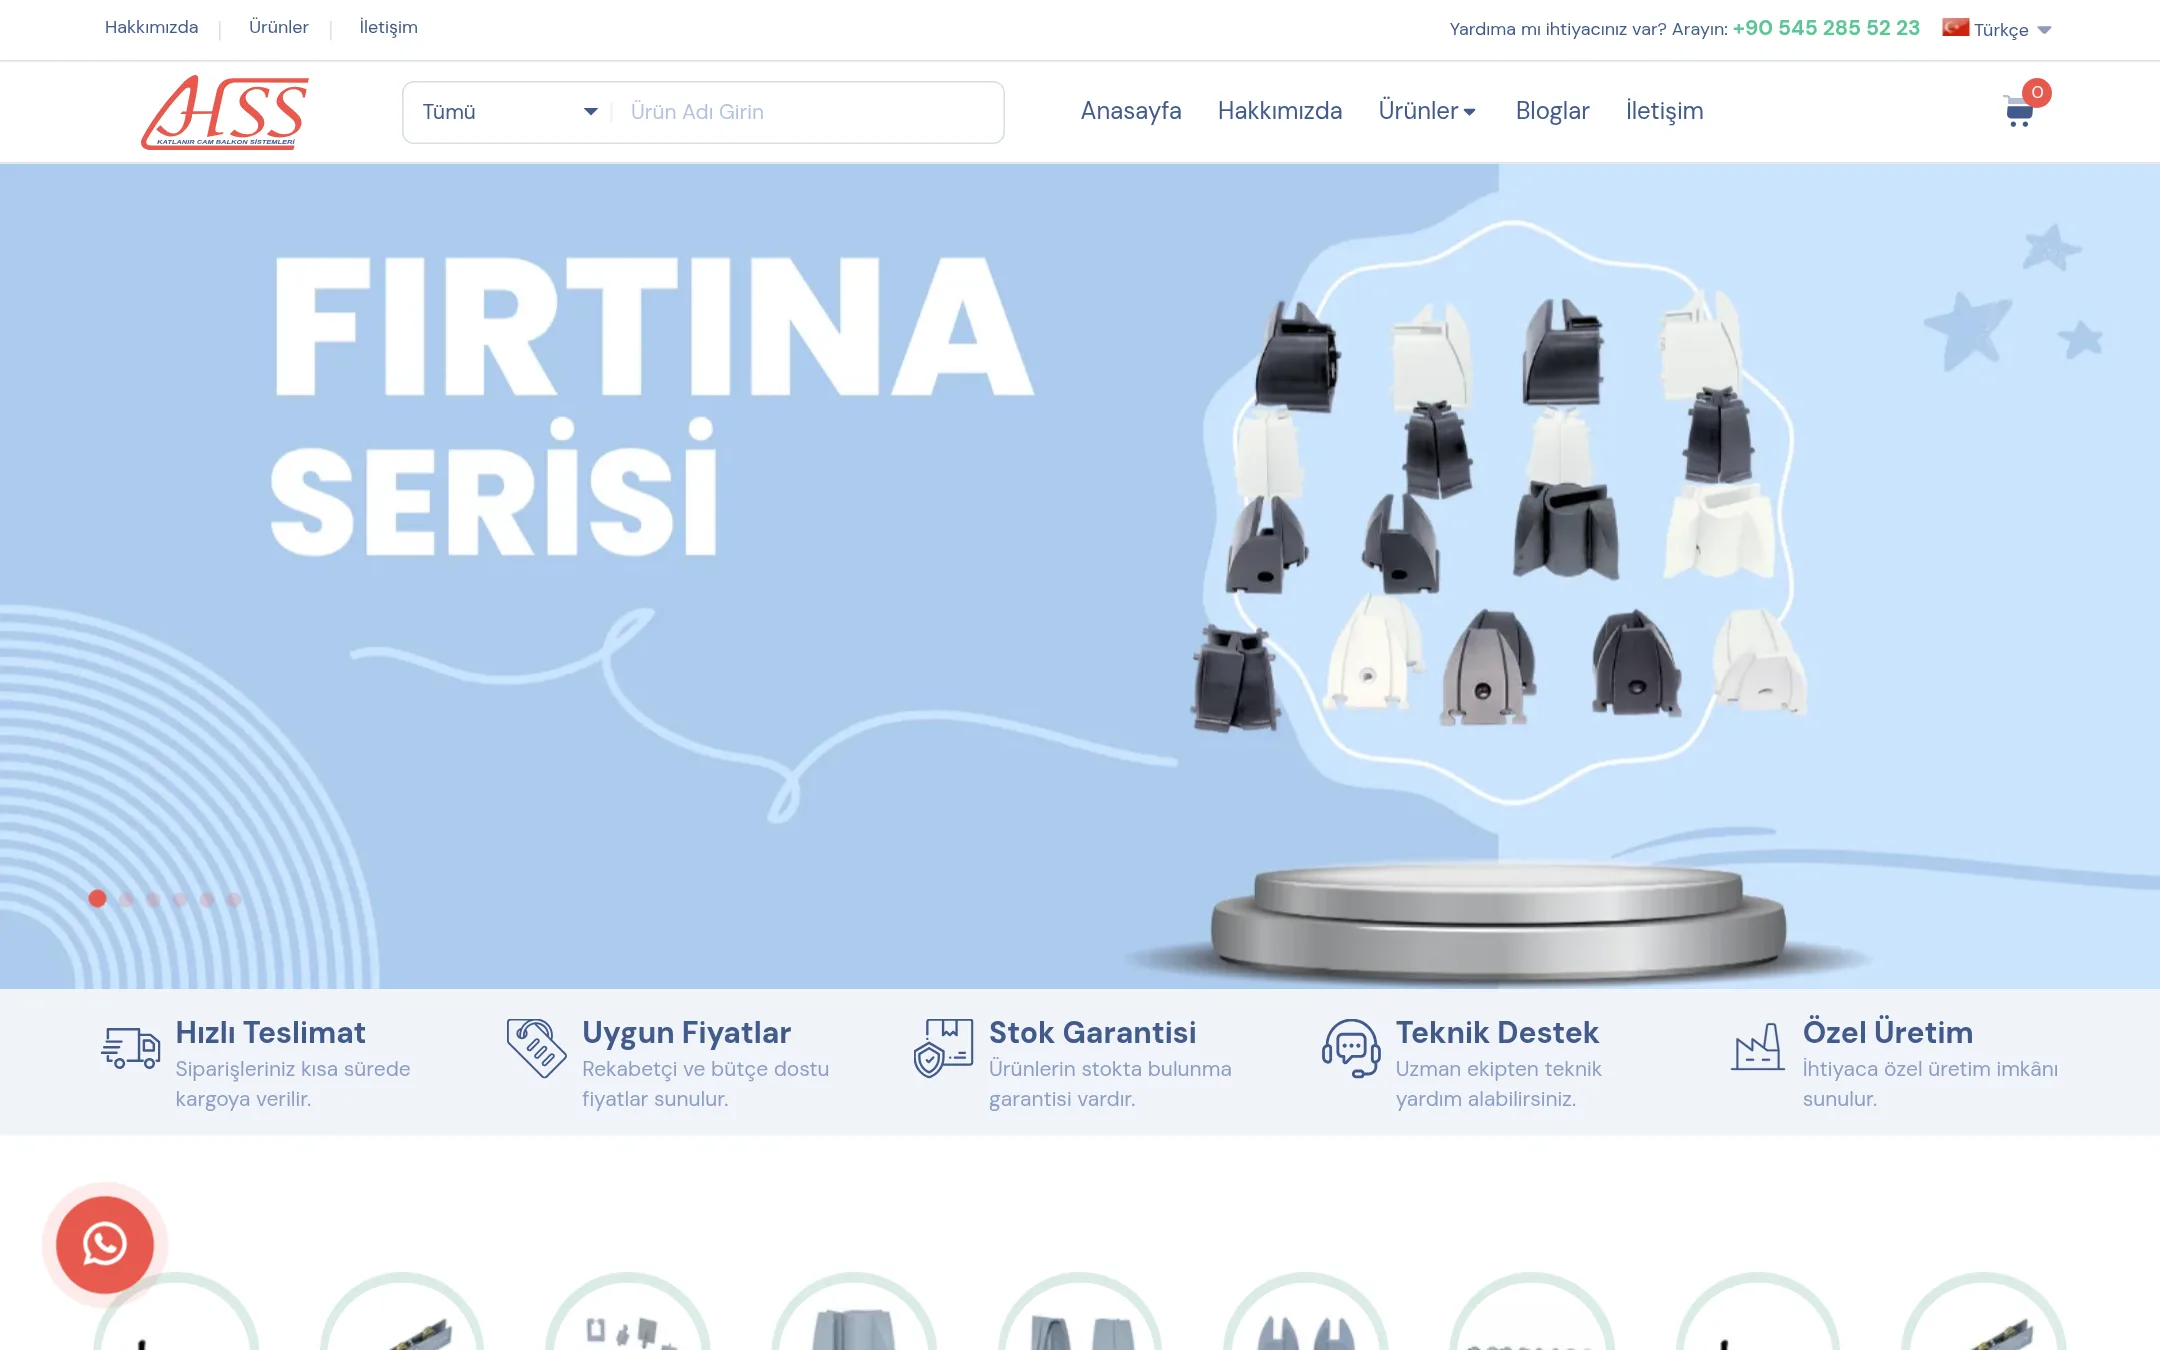Click the Hızlı Teslimat delivery truck icon
This screenshot has width=2160, height=1350.
[131, 1048]
